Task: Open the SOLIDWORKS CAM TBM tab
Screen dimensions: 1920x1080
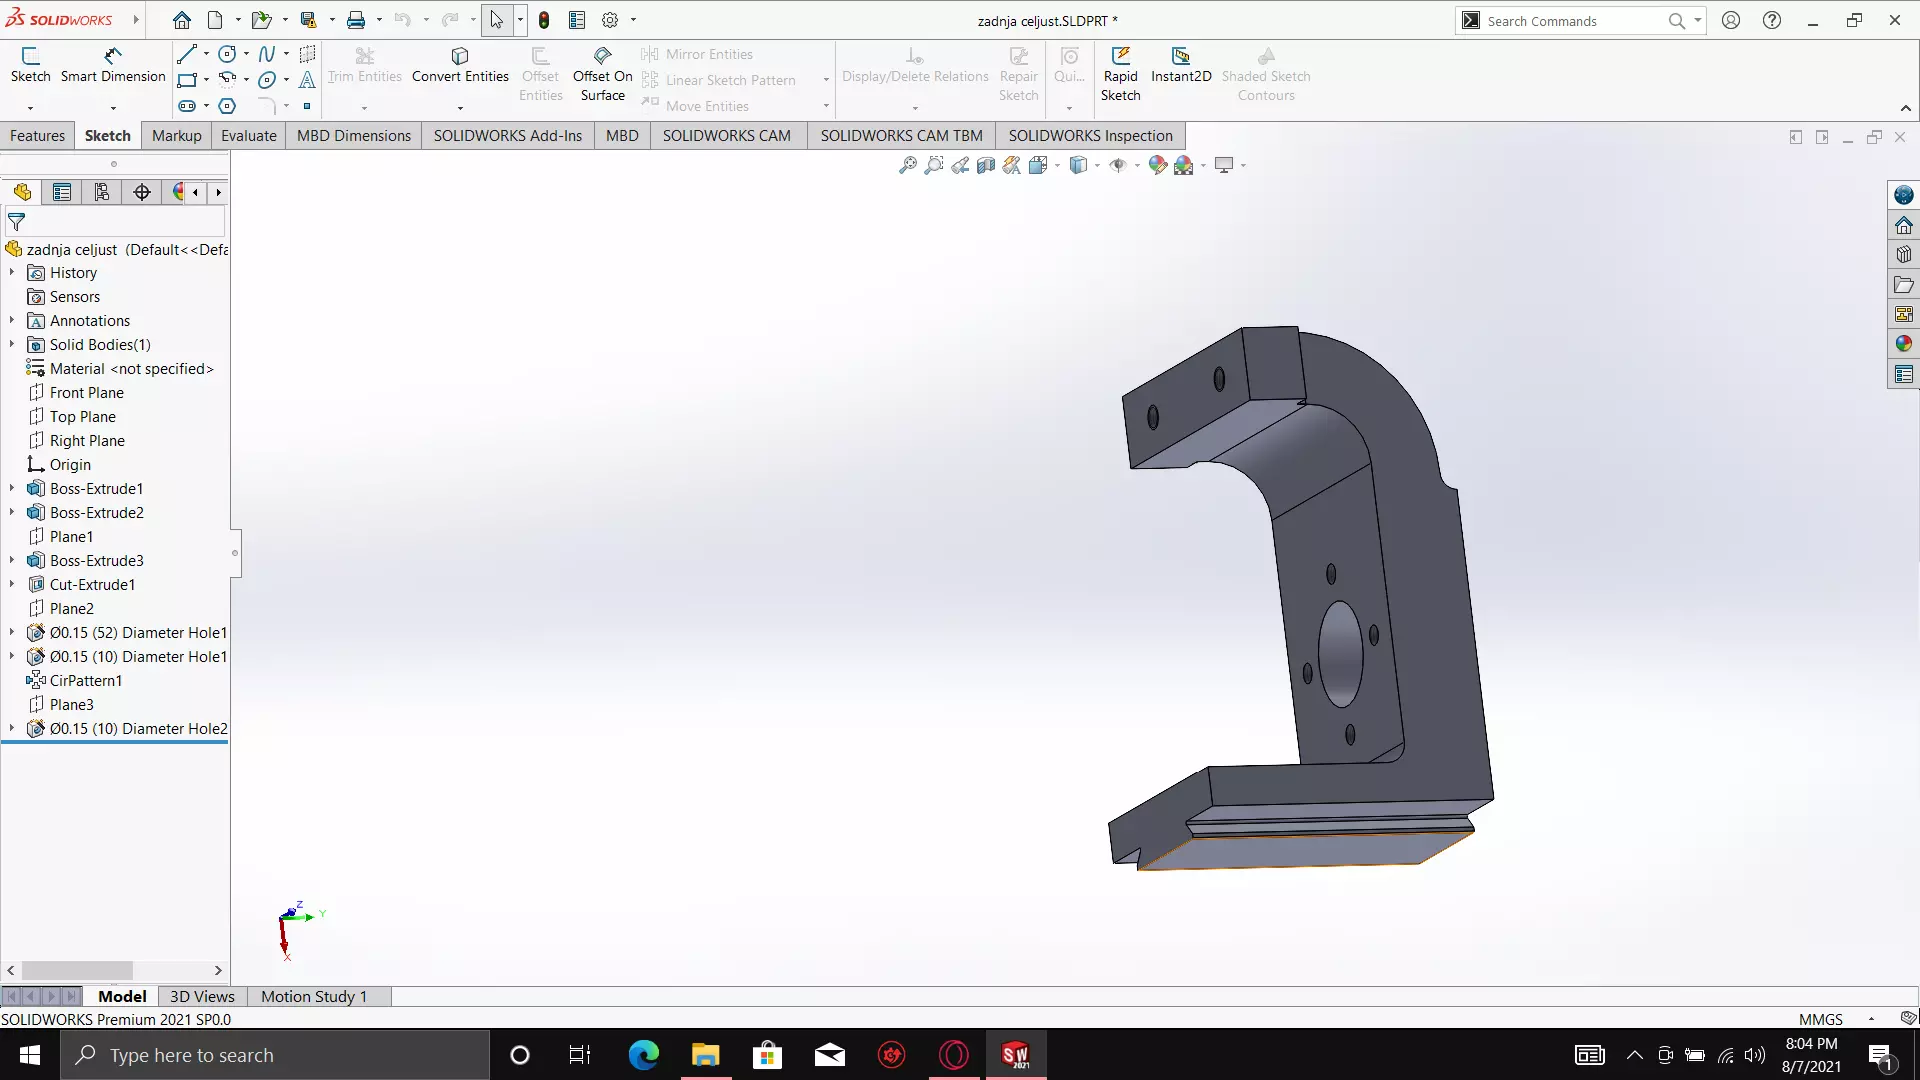Action: [x=901, y=135]
